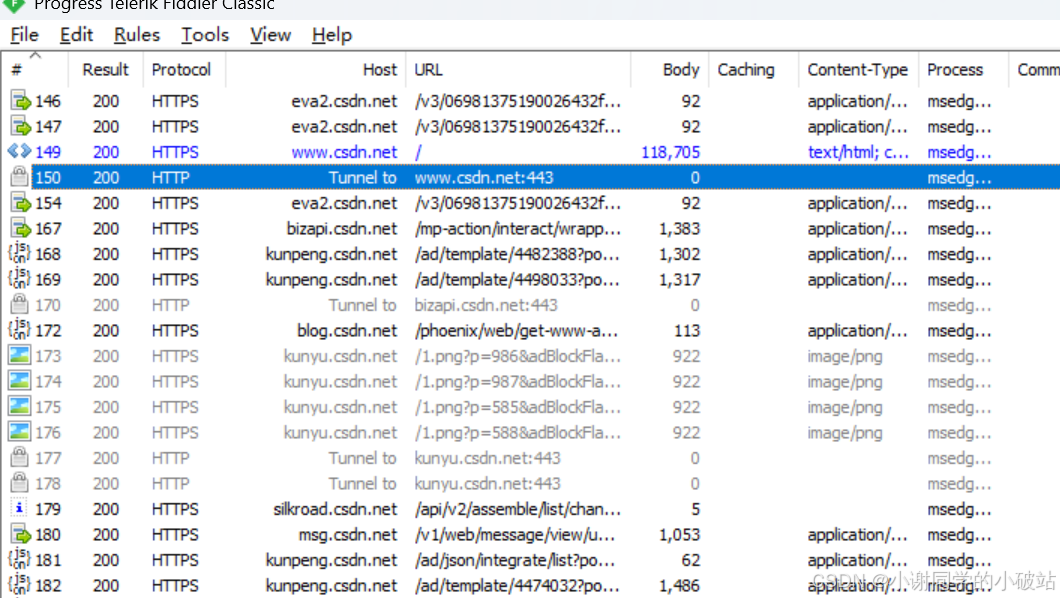The image size is (1060, 598).
Task: Open the Tools menu
Action: 205,35
